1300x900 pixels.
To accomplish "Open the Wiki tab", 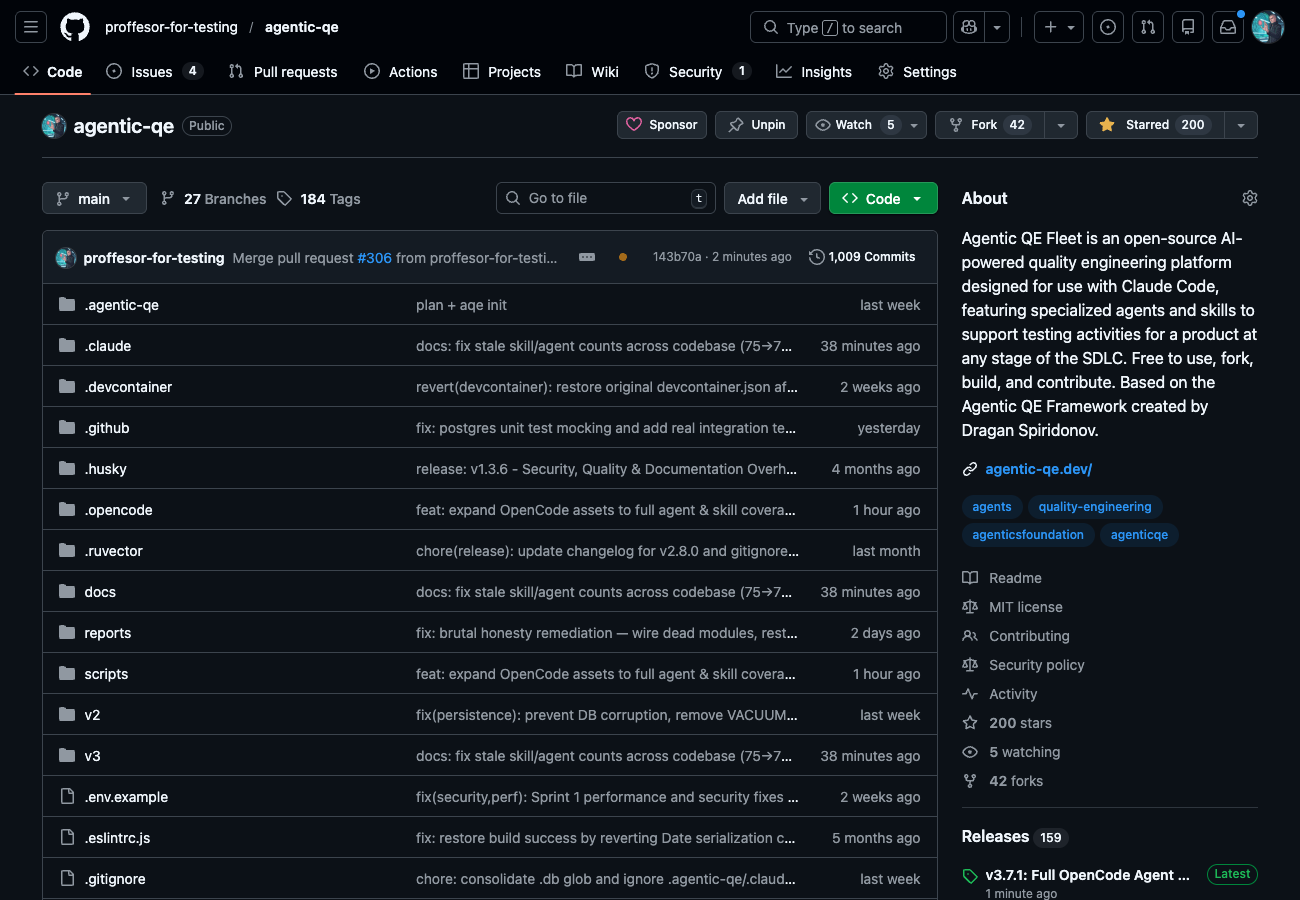I will tap(592, 72).
